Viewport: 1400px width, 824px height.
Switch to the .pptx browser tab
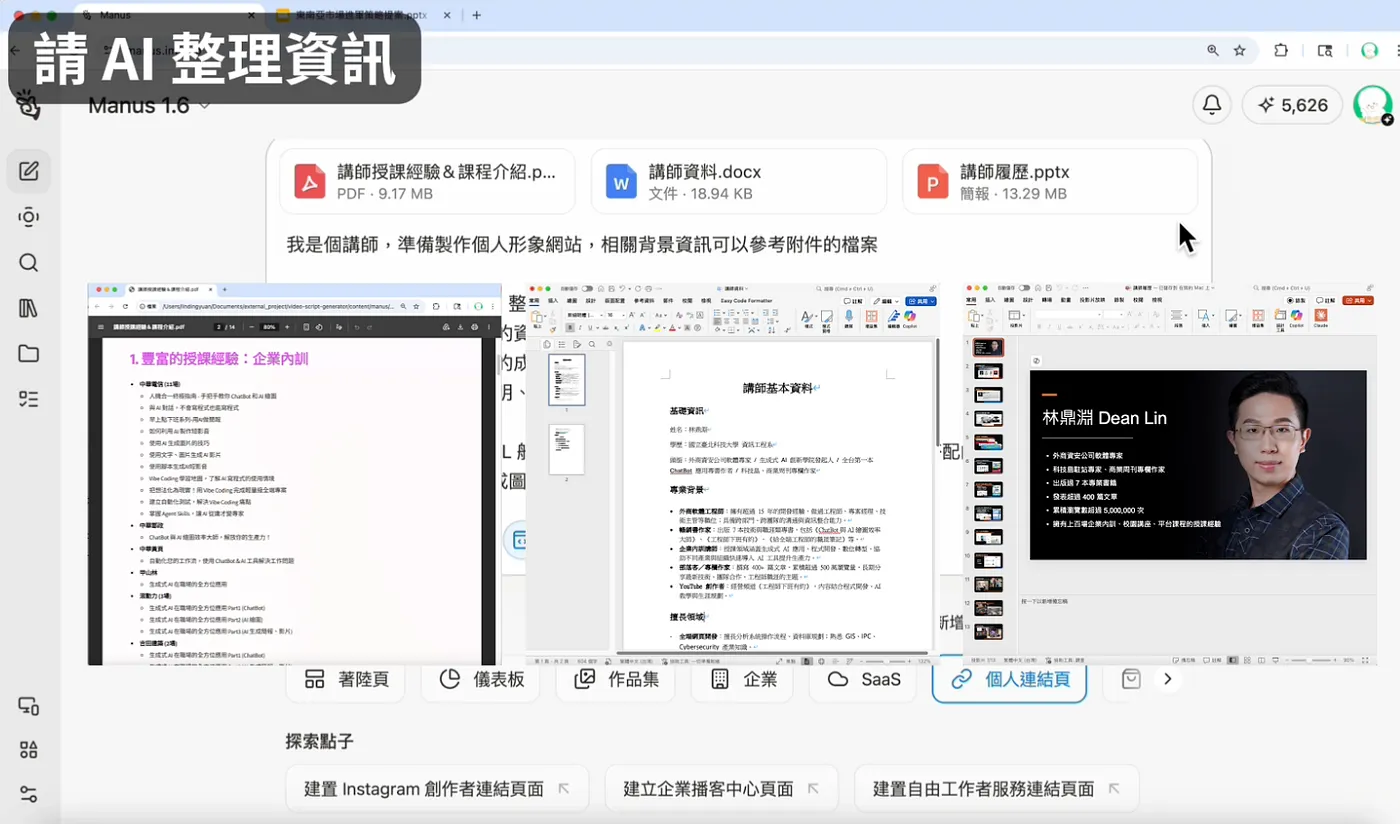point(360,15)
